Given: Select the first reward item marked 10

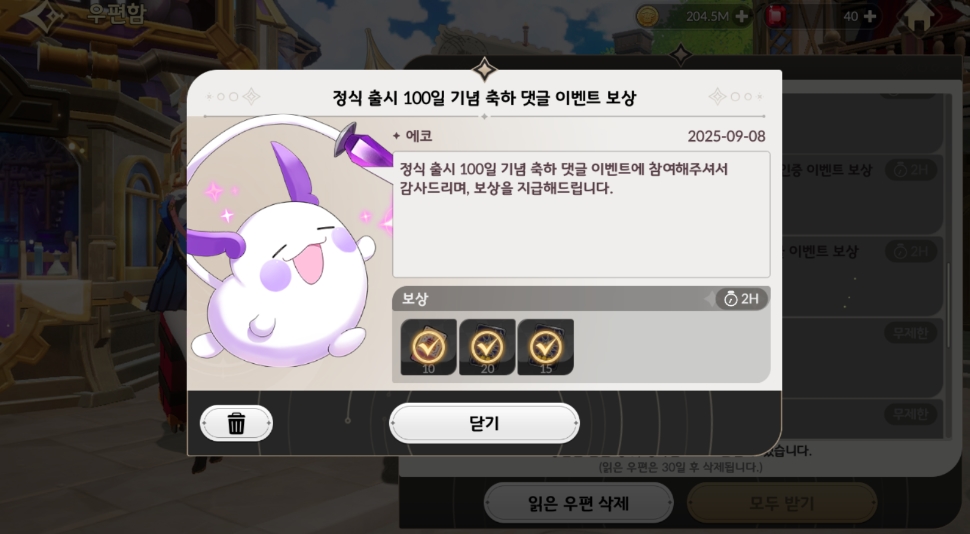Looking at the screenshot, I should click(x=429, y=347).
